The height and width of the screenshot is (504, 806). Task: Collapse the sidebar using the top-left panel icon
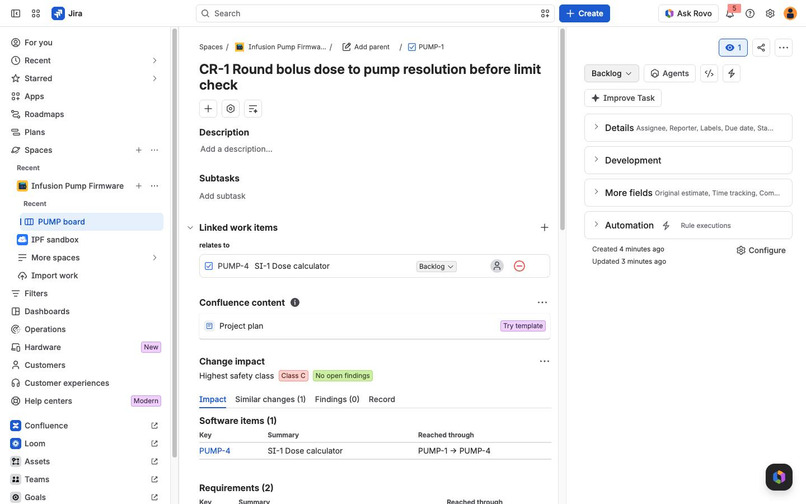[x=15, y=13]
